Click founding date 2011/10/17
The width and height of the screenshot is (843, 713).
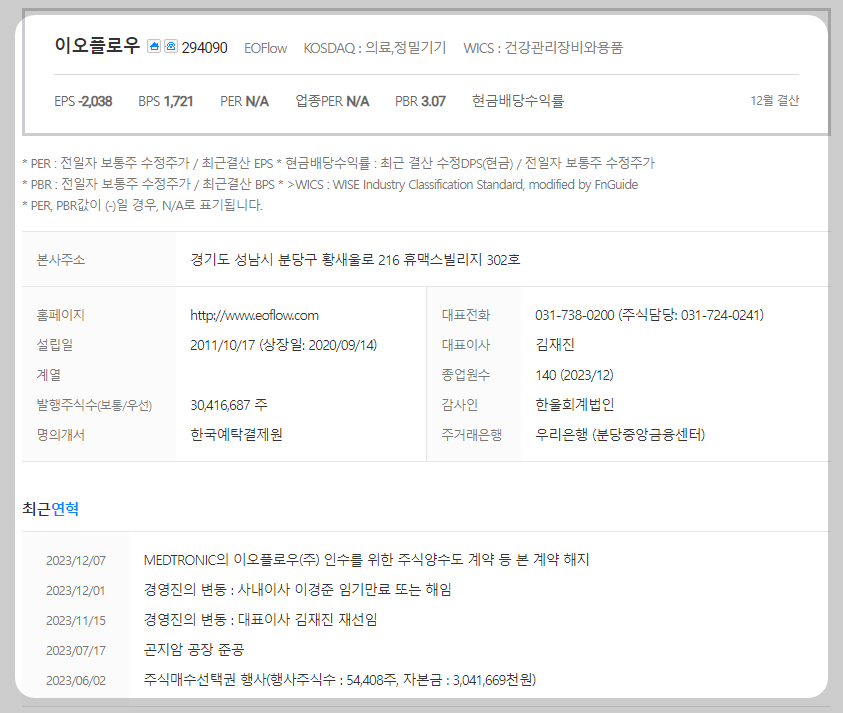tap(223, 345)
